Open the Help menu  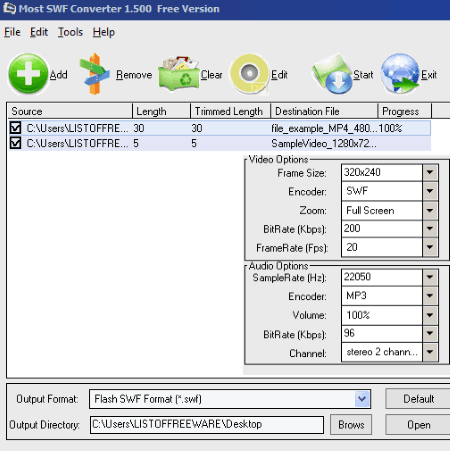[104, 32]
